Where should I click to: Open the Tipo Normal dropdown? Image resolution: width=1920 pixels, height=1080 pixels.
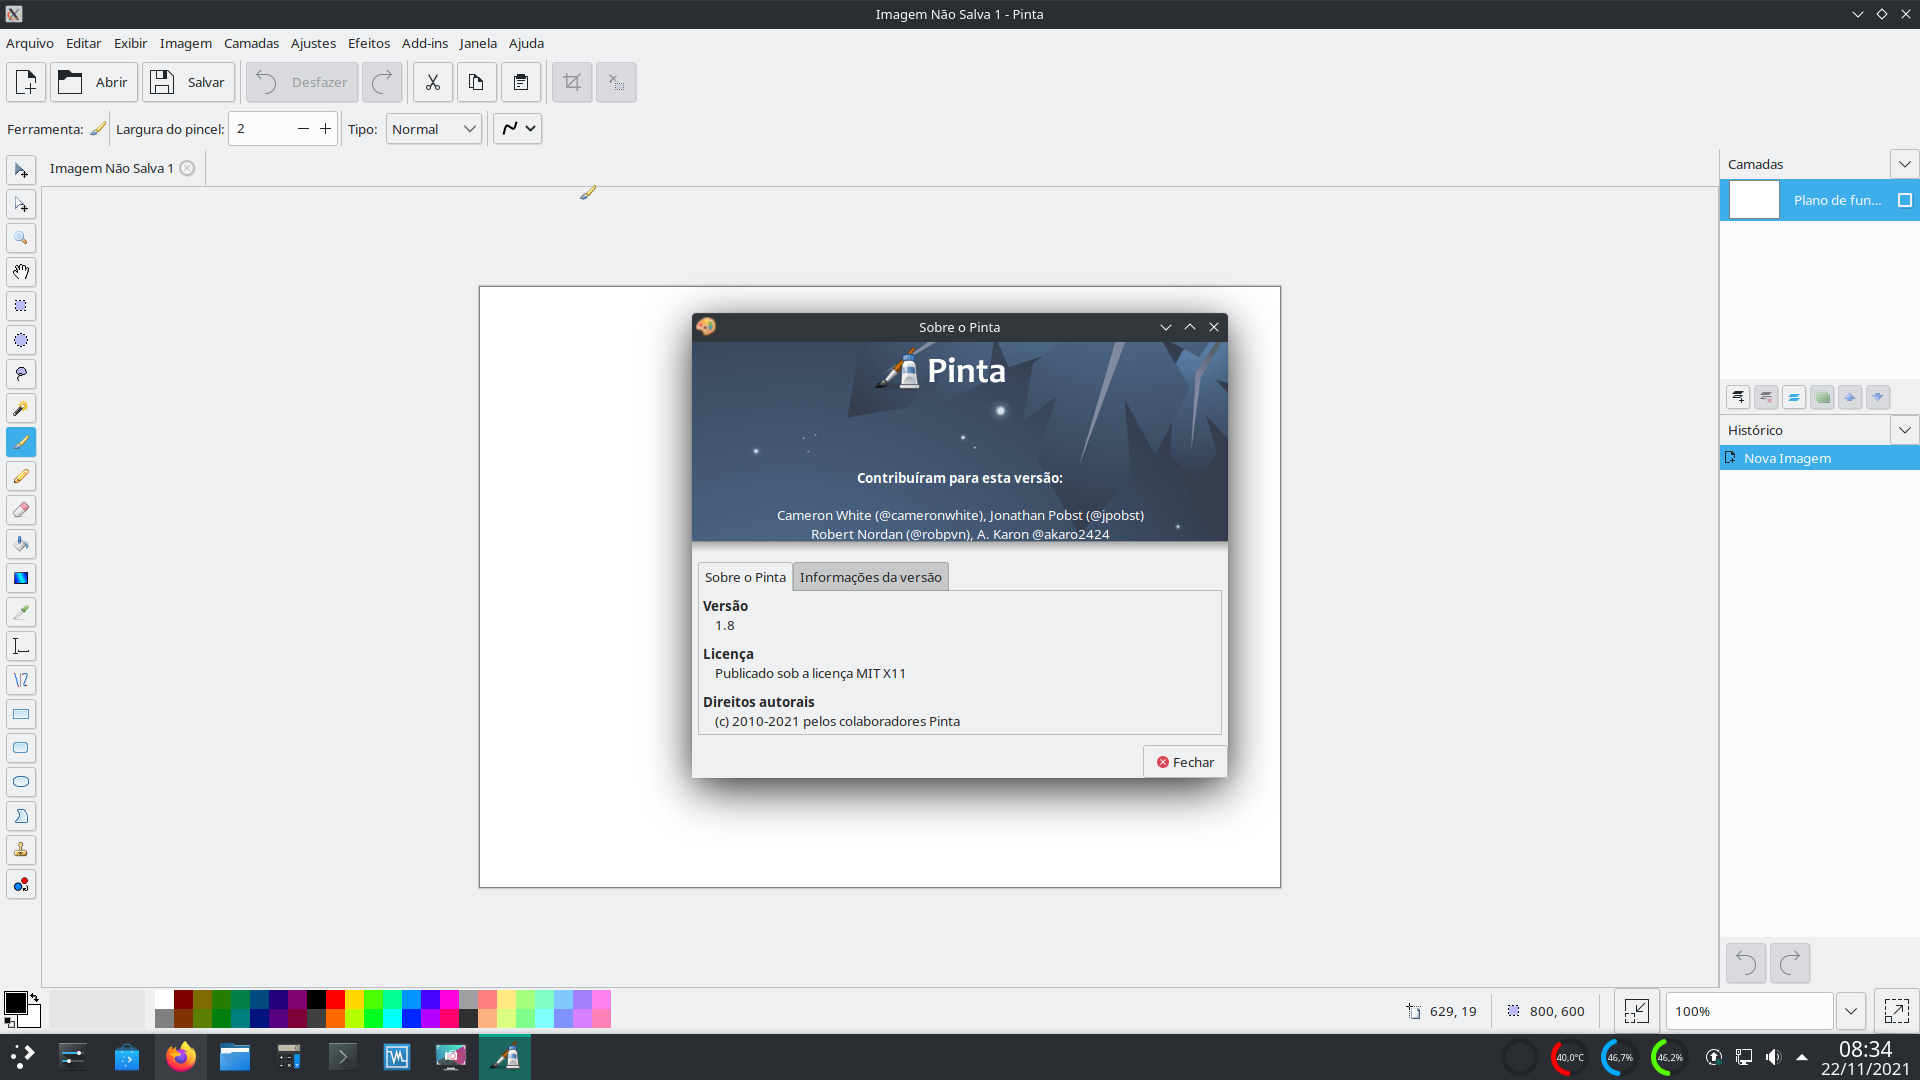434,129
